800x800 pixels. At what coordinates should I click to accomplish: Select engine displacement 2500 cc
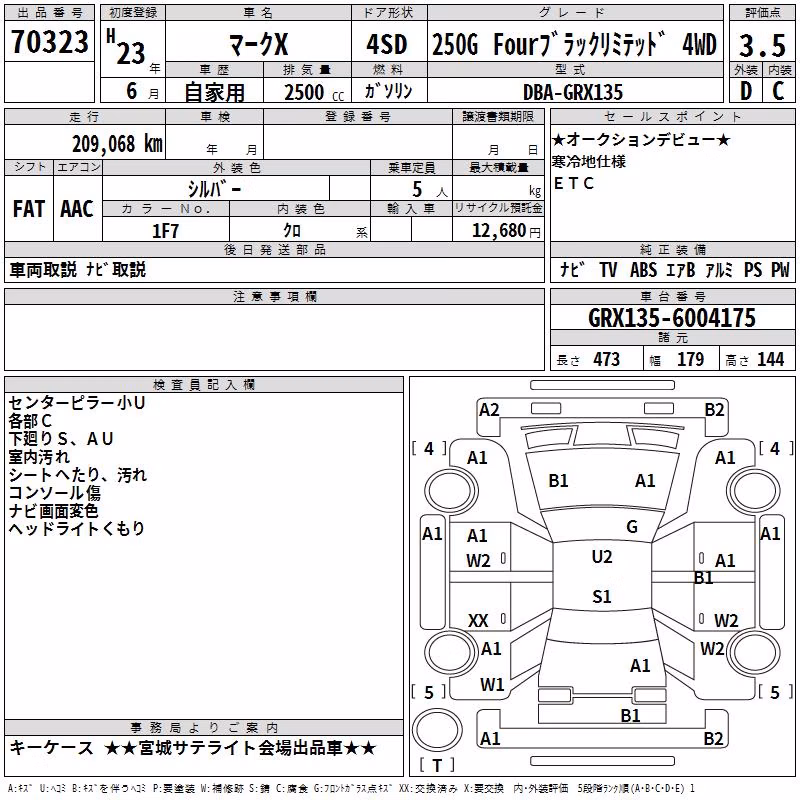point(314,92)
